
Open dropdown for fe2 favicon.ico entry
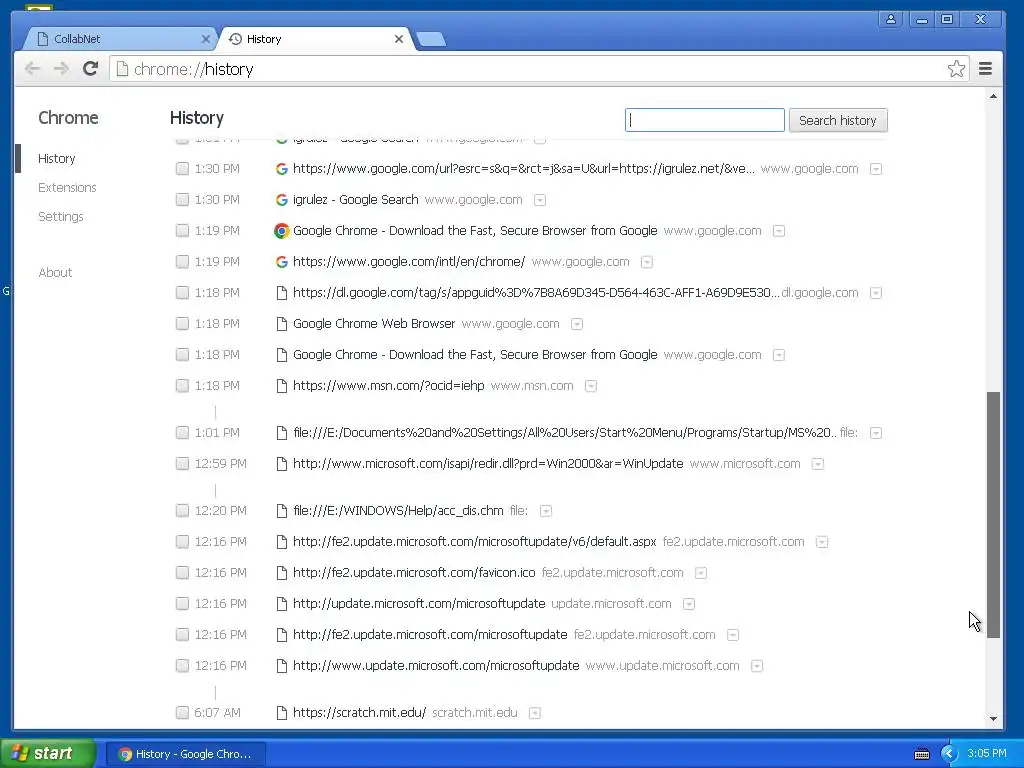click(x=701, y=573)
